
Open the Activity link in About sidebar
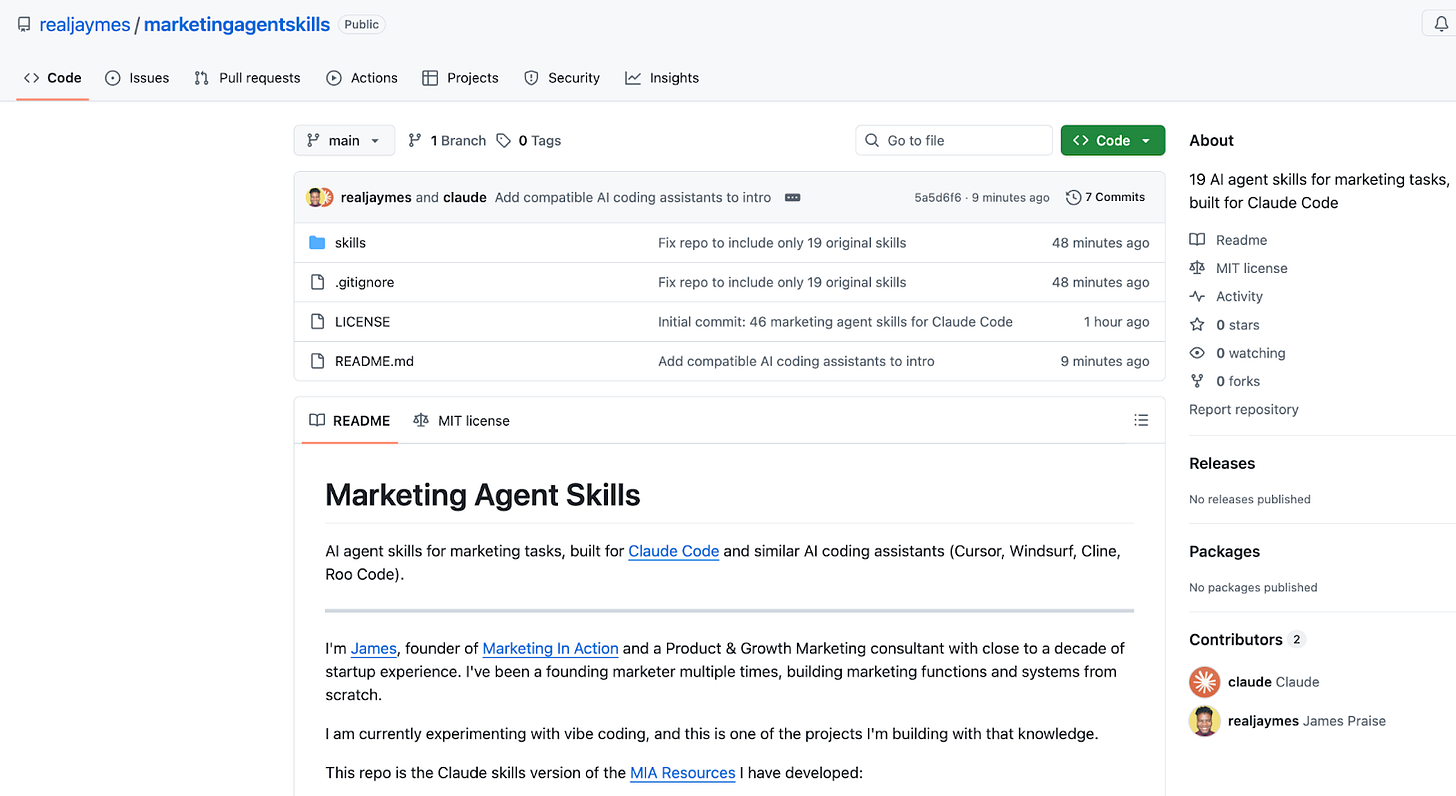pyautogui.click(x=1227, y=296)
